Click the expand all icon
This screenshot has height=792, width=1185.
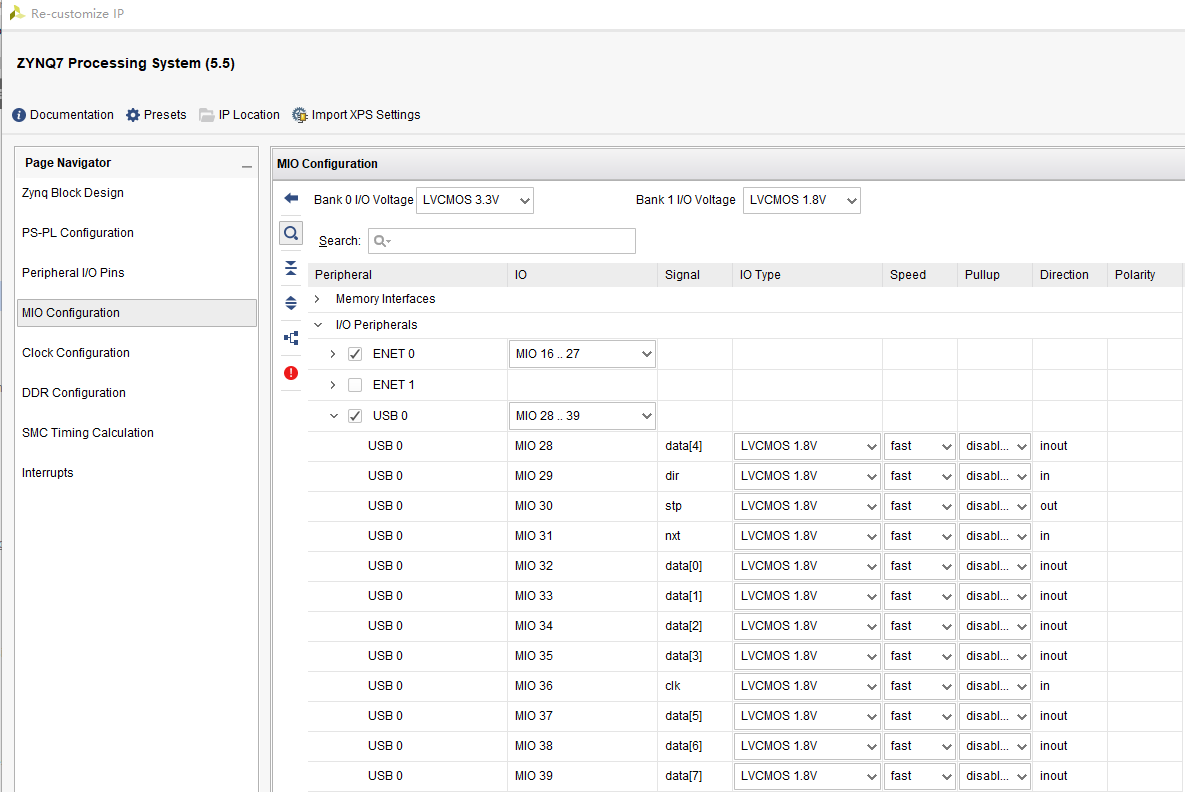pyautogui.click(x=291, y=303)
